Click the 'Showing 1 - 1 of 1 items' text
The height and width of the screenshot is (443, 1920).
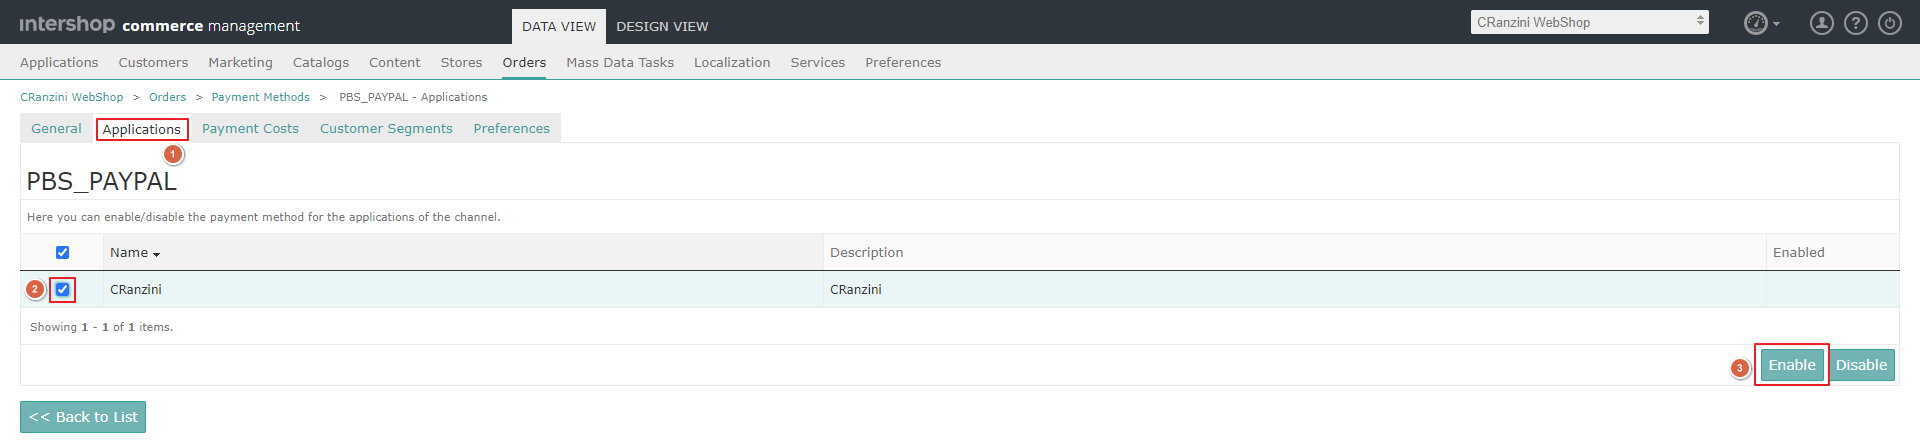(101, 327)
